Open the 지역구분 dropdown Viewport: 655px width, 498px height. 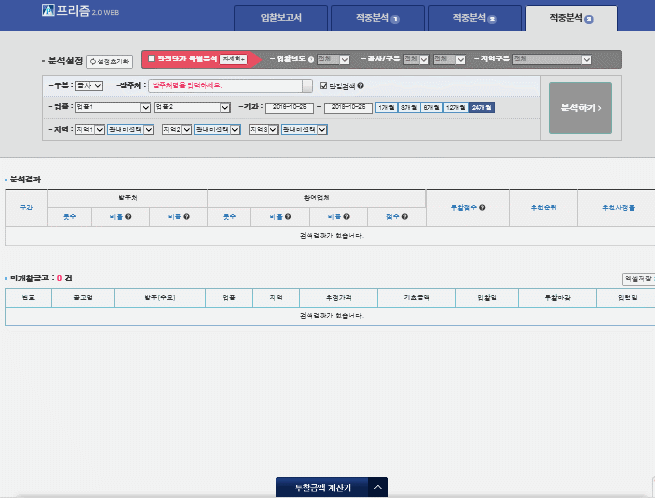tap(552, 59)
